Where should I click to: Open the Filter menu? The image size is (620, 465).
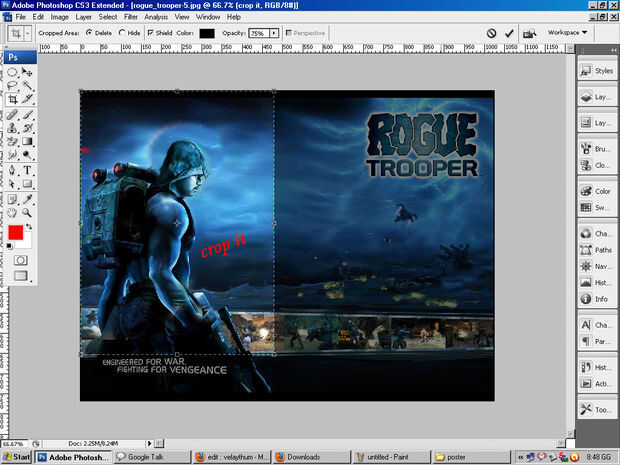pyautogui.click(x=131, y=17)
